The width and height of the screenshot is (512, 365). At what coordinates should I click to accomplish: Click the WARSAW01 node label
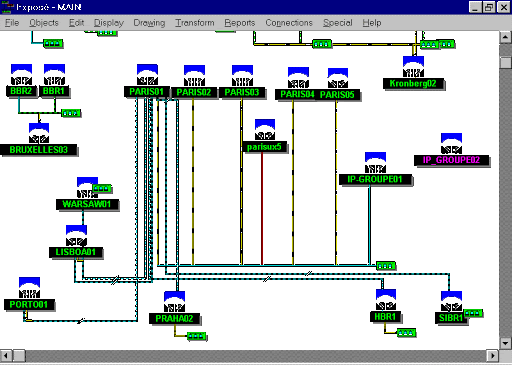[87, 204]
